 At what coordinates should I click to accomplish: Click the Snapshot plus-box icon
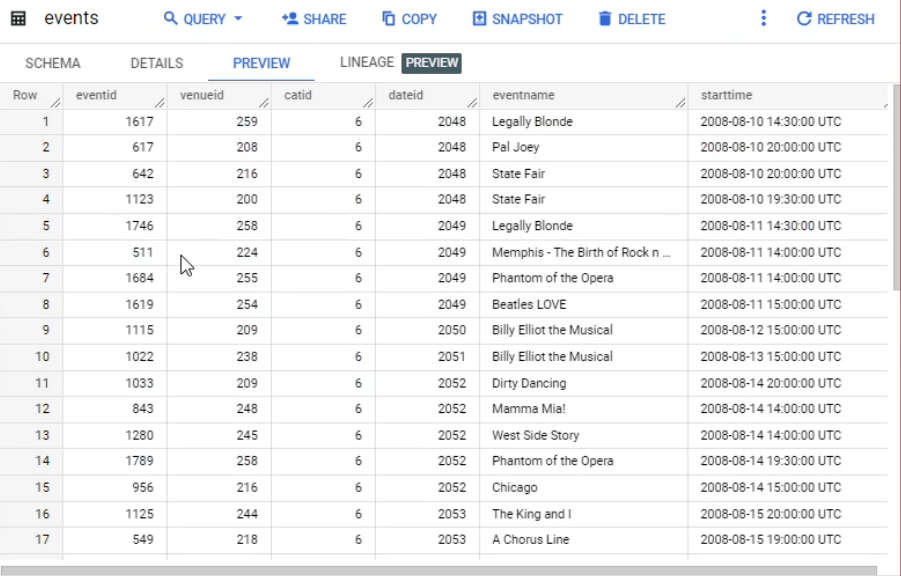pyautogui.click(x=479, y=18)
